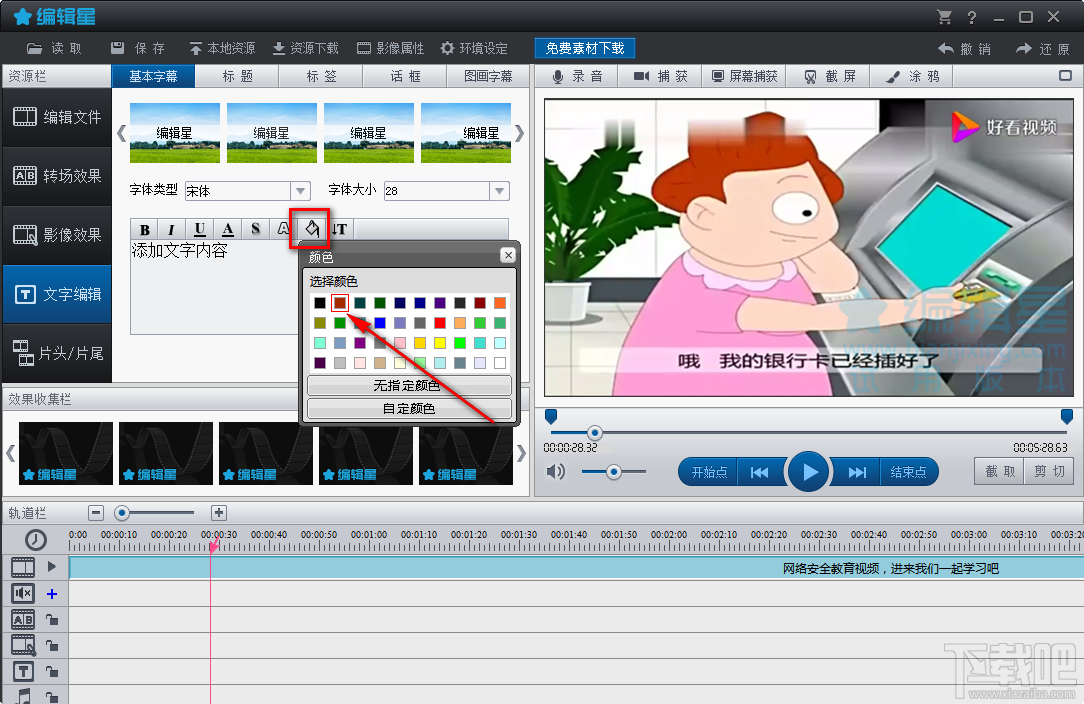This screenshot has height=704, width=1084.
Task: Zoom in the timeline with plus button
Action: pyautogui.click(x=218, y=513)
